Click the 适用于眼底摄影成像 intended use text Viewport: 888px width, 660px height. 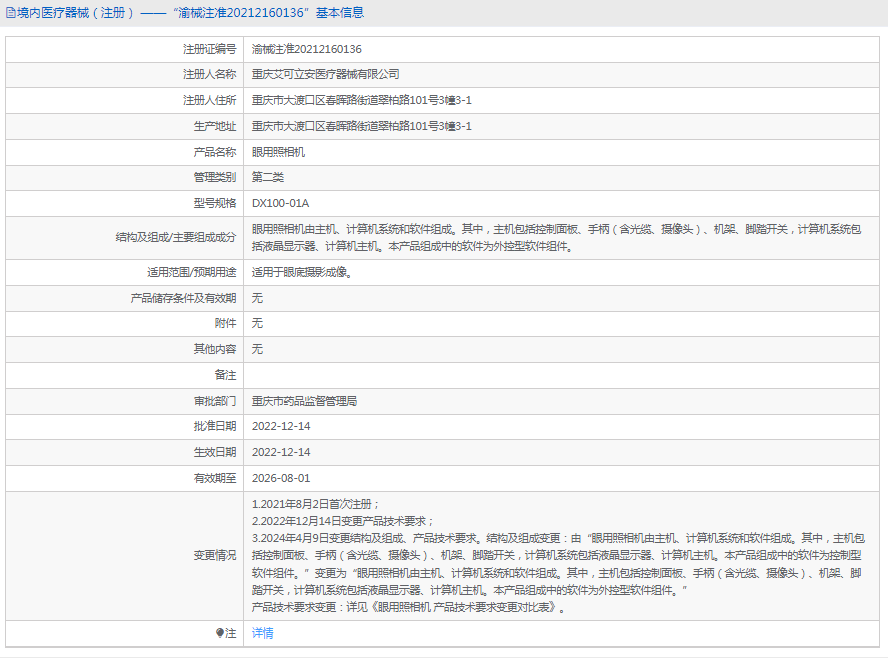[x=301, y=272]
